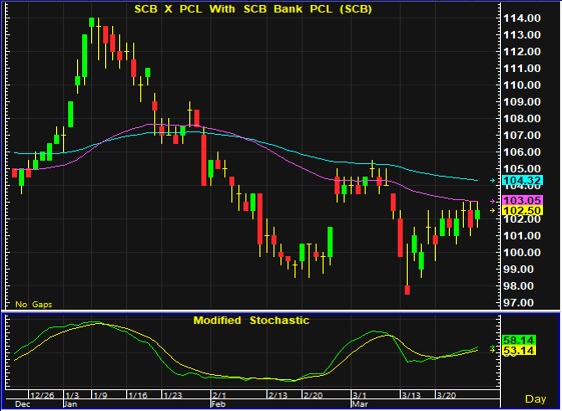This screenshot has height=411, width=562.
Task: Click the 107.00 price axis label
Action: pos(522,135)
